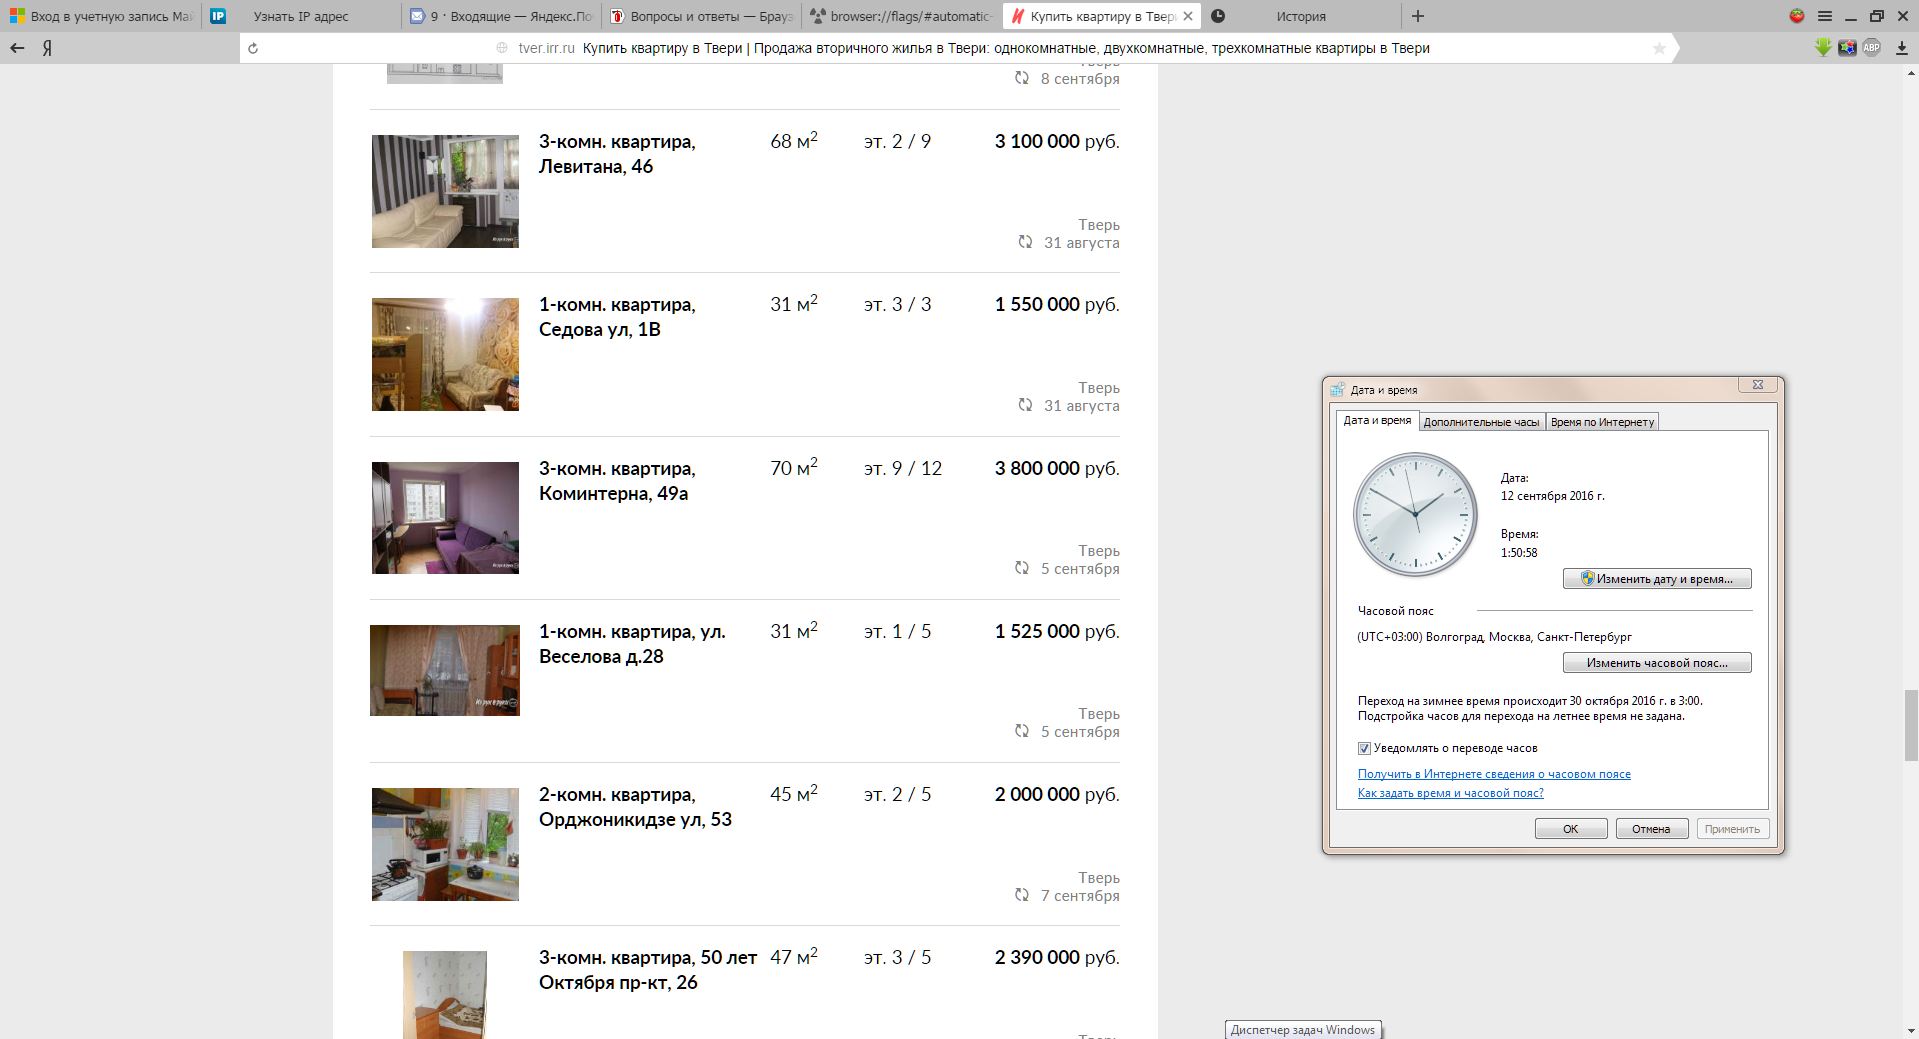Click price '3 100 000 руб.'

tap(1057, 142)
